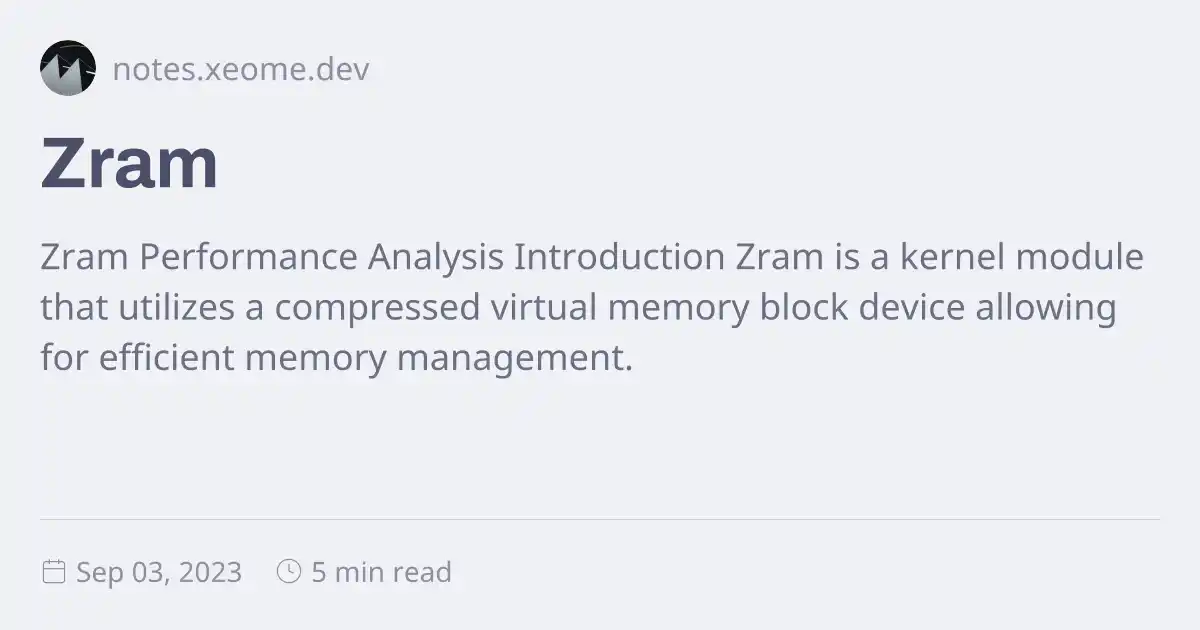1200x630 pixels.
Task: Select the words "block device" in the description
Action: 863,307
